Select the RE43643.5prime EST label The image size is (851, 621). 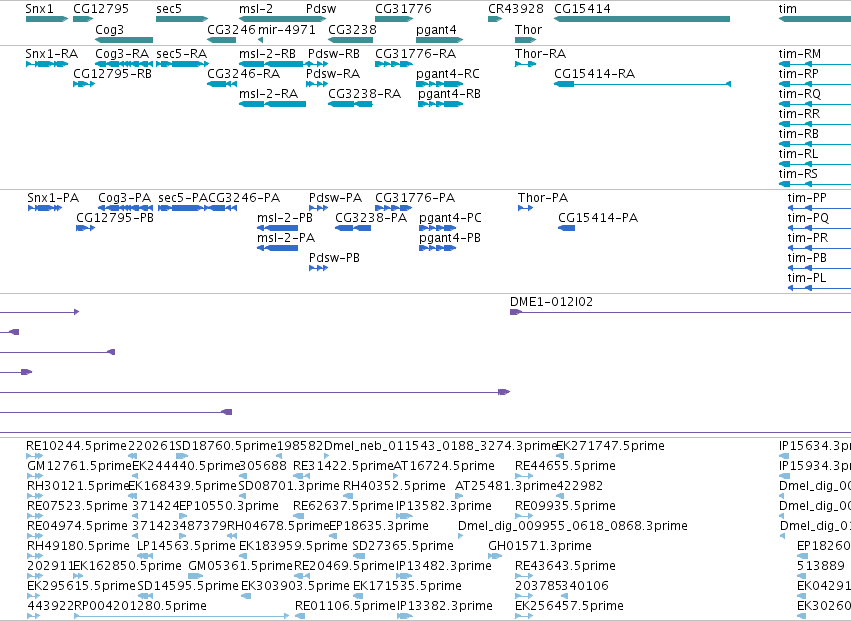[x=566, y=566]
